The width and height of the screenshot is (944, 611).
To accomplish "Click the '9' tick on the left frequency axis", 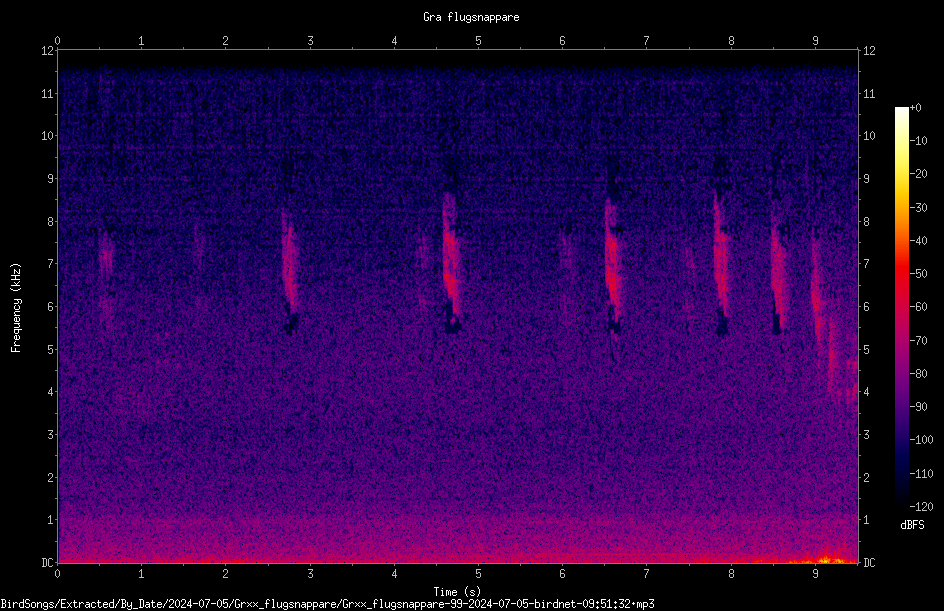I will tap(50, 179).
